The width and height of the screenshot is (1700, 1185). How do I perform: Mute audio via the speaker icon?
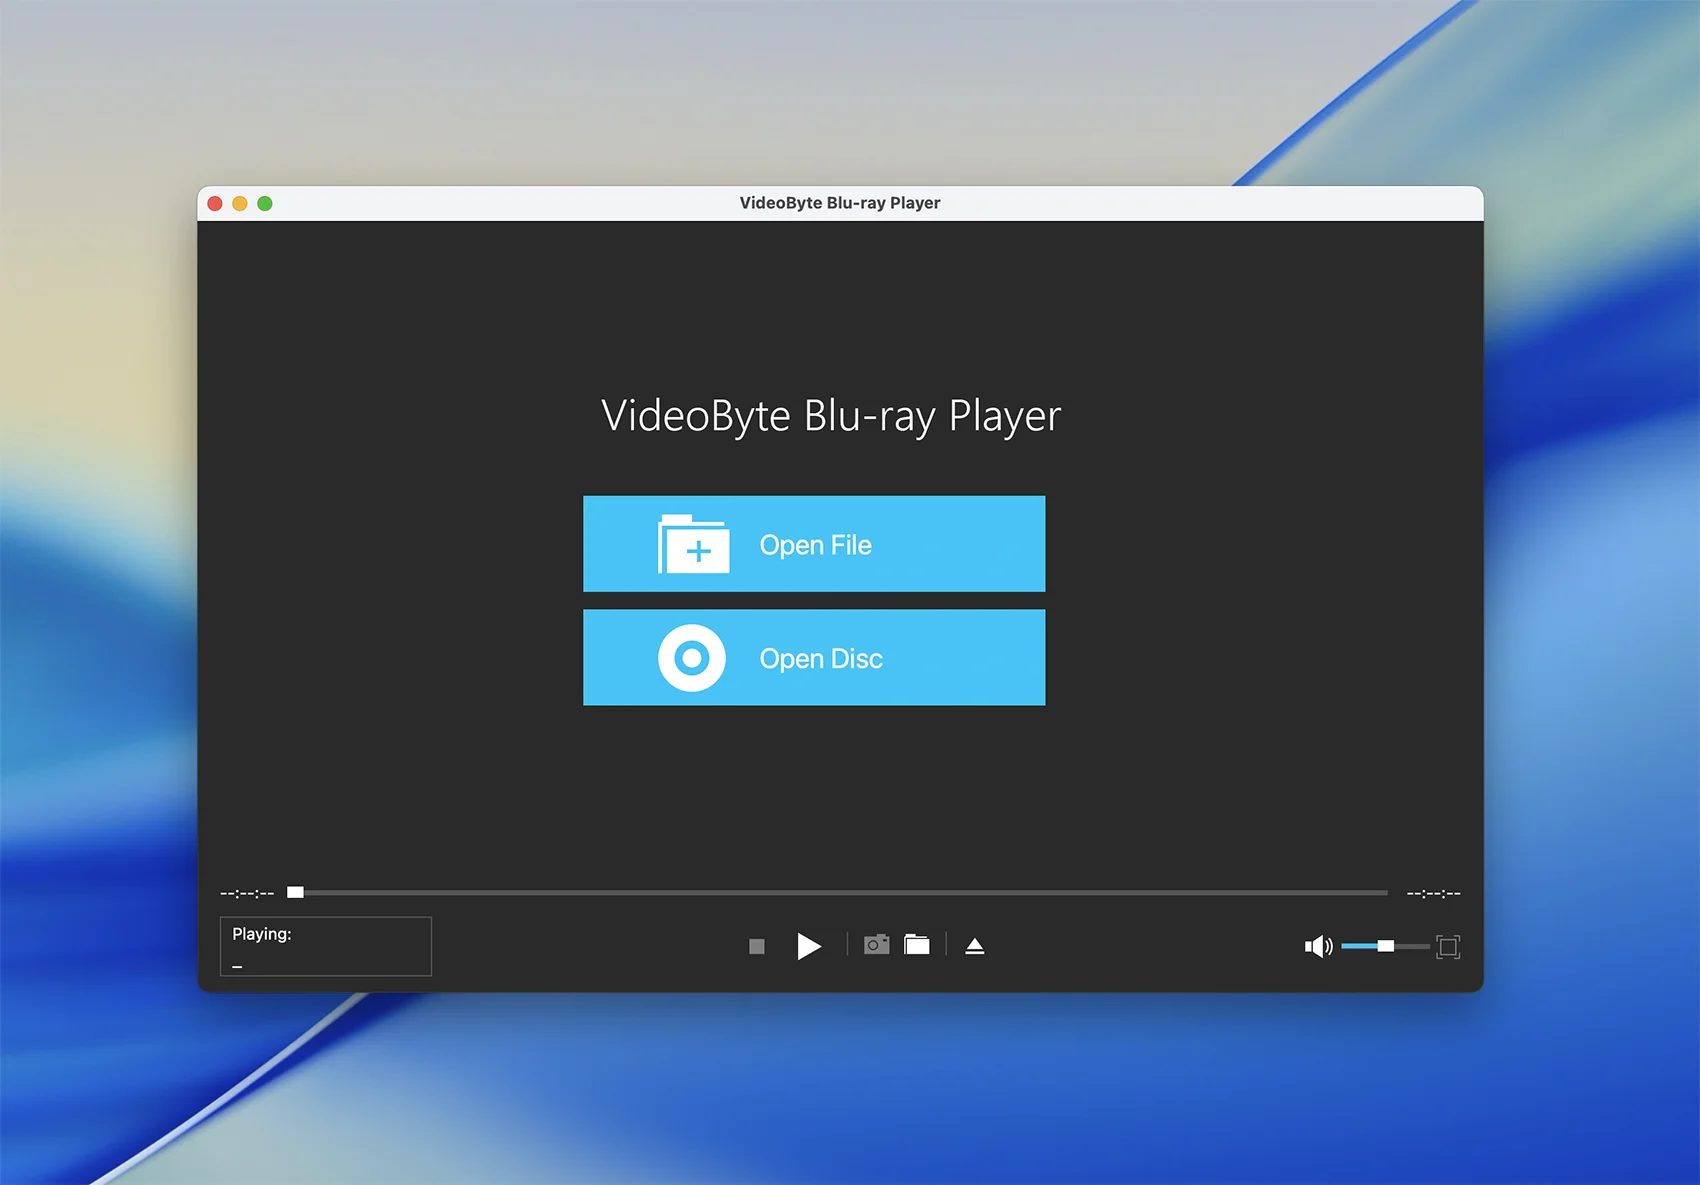point(1317,946)
